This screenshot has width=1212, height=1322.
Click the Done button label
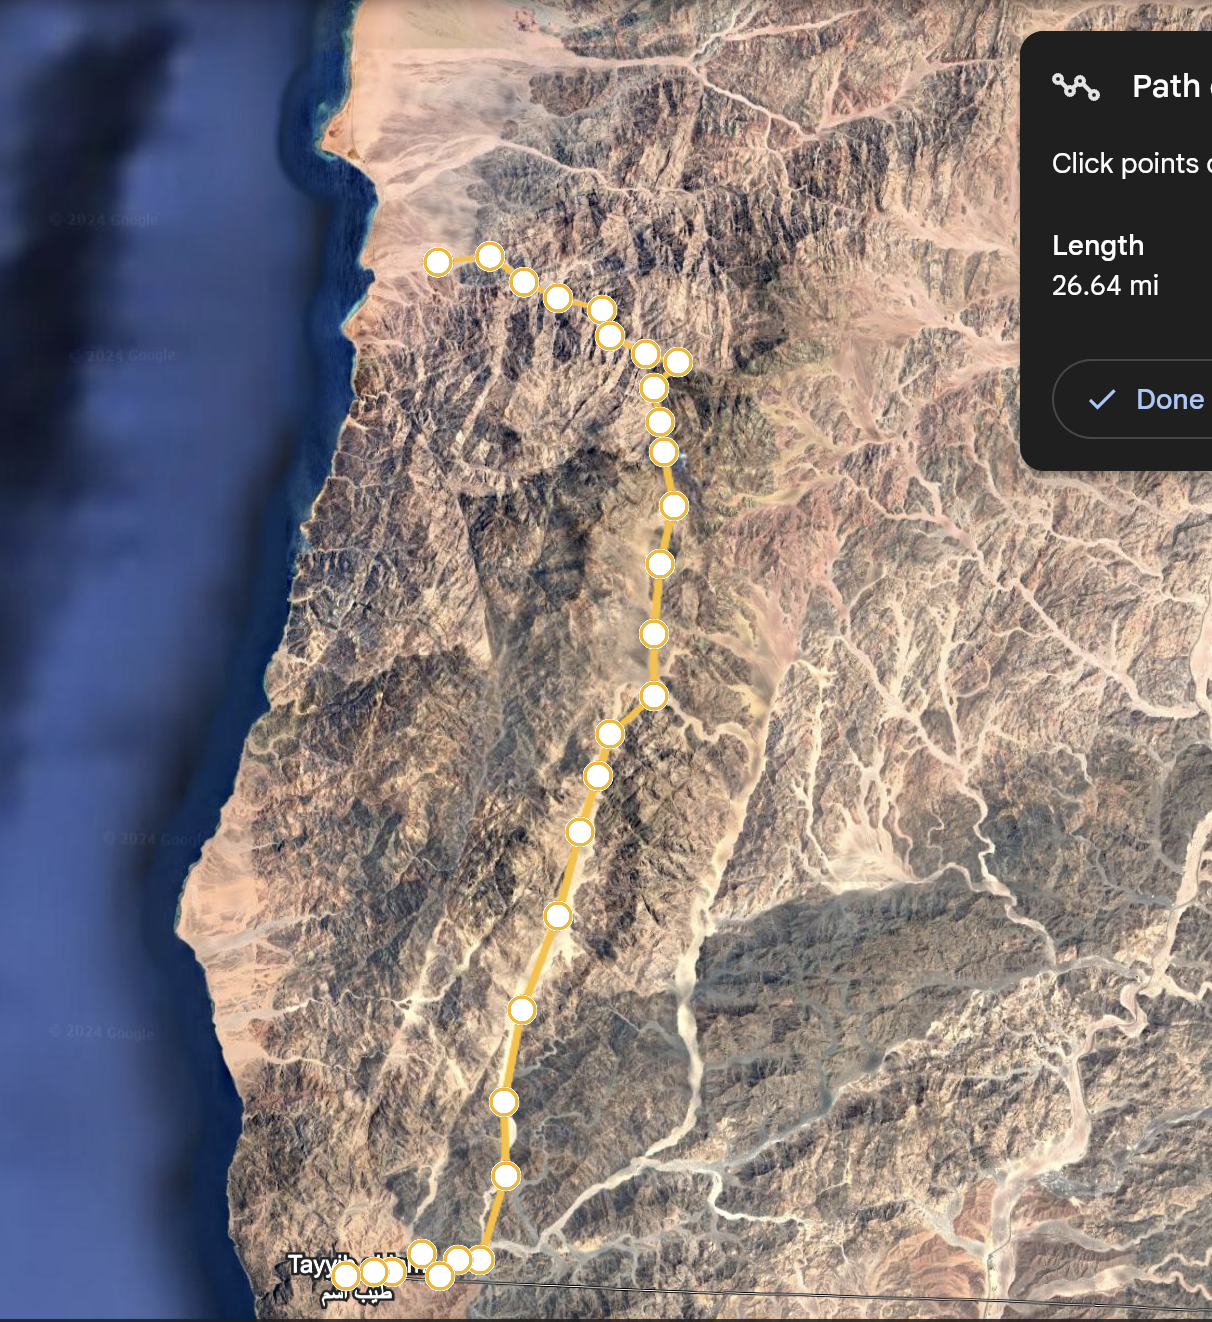[x=1170, y=400]
